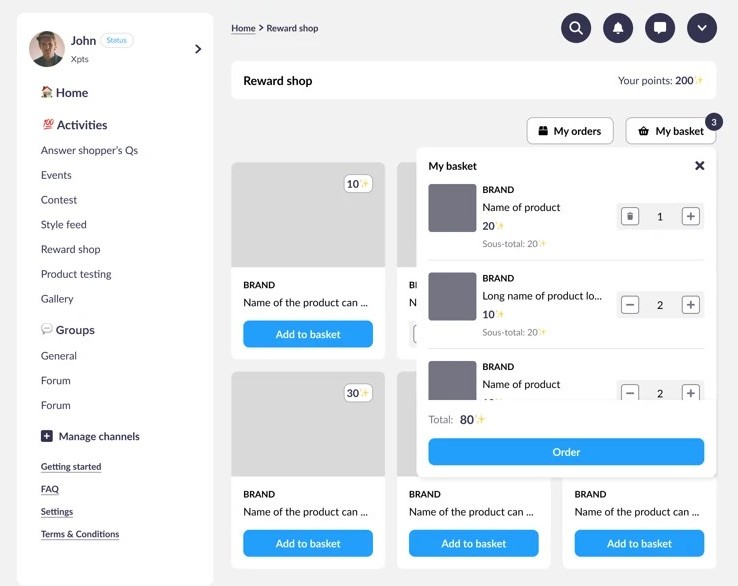This screenshot has height=586, width=738.
Task: Go to Reward shop in the sidebar
Action: [70, 250]
